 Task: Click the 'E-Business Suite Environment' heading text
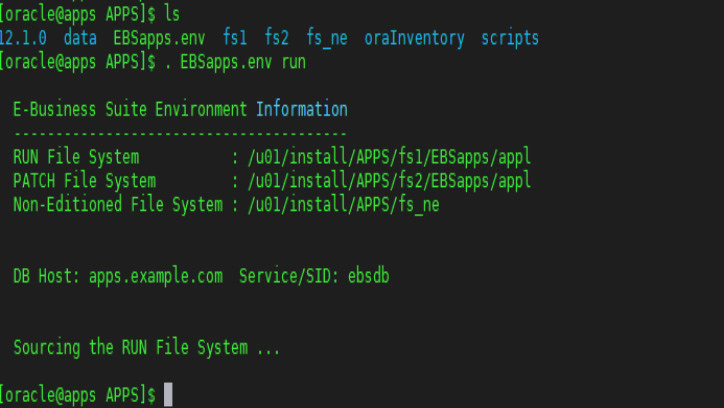(130, 109)
